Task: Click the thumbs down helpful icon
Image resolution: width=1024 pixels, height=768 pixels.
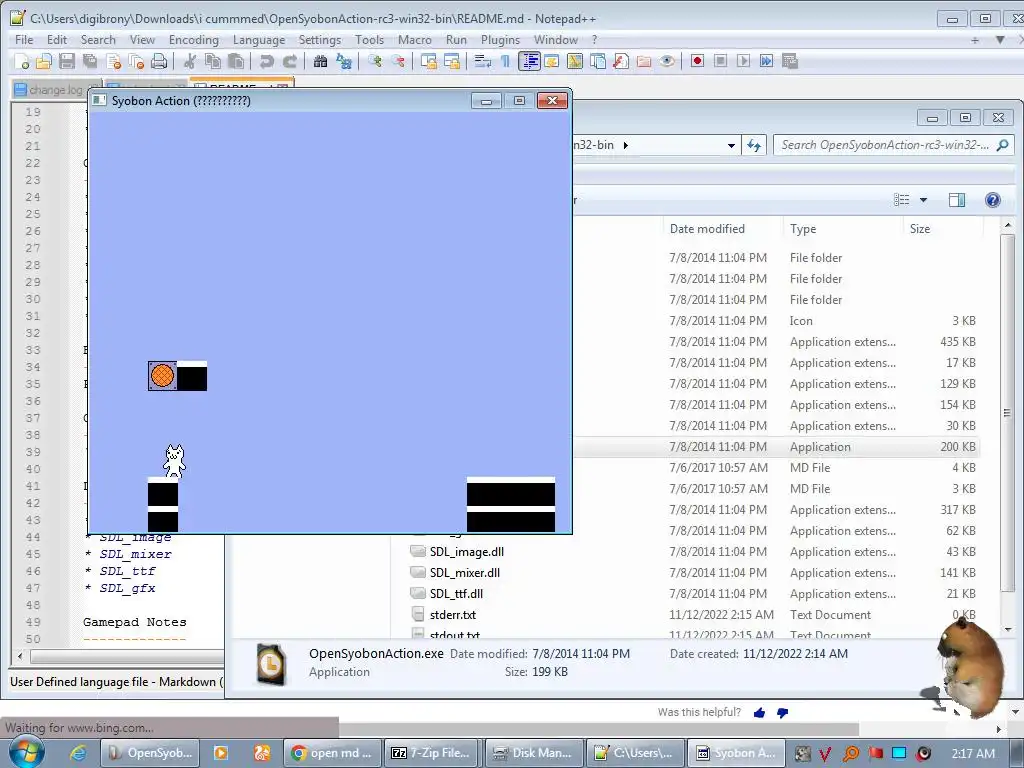Action: pyautogui.click(x=782, y=712)
